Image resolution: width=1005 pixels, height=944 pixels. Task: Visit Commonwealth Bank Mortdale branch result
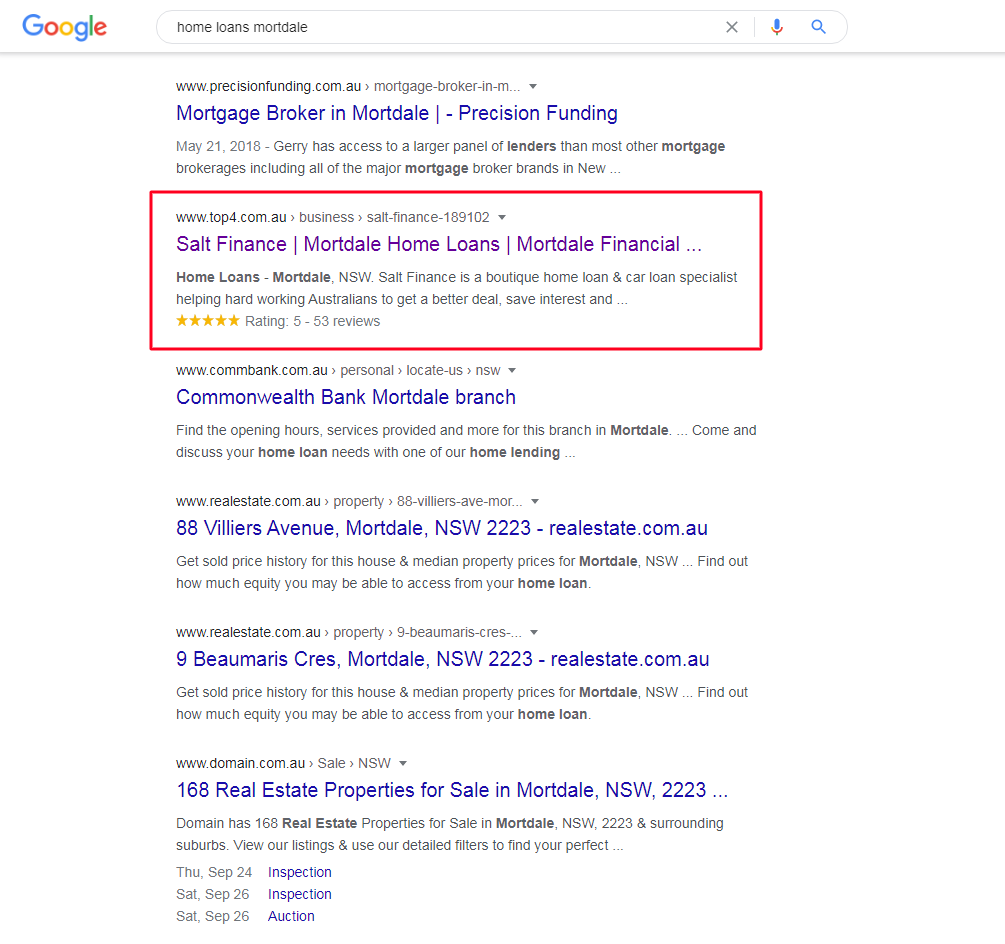coord(345,397)
